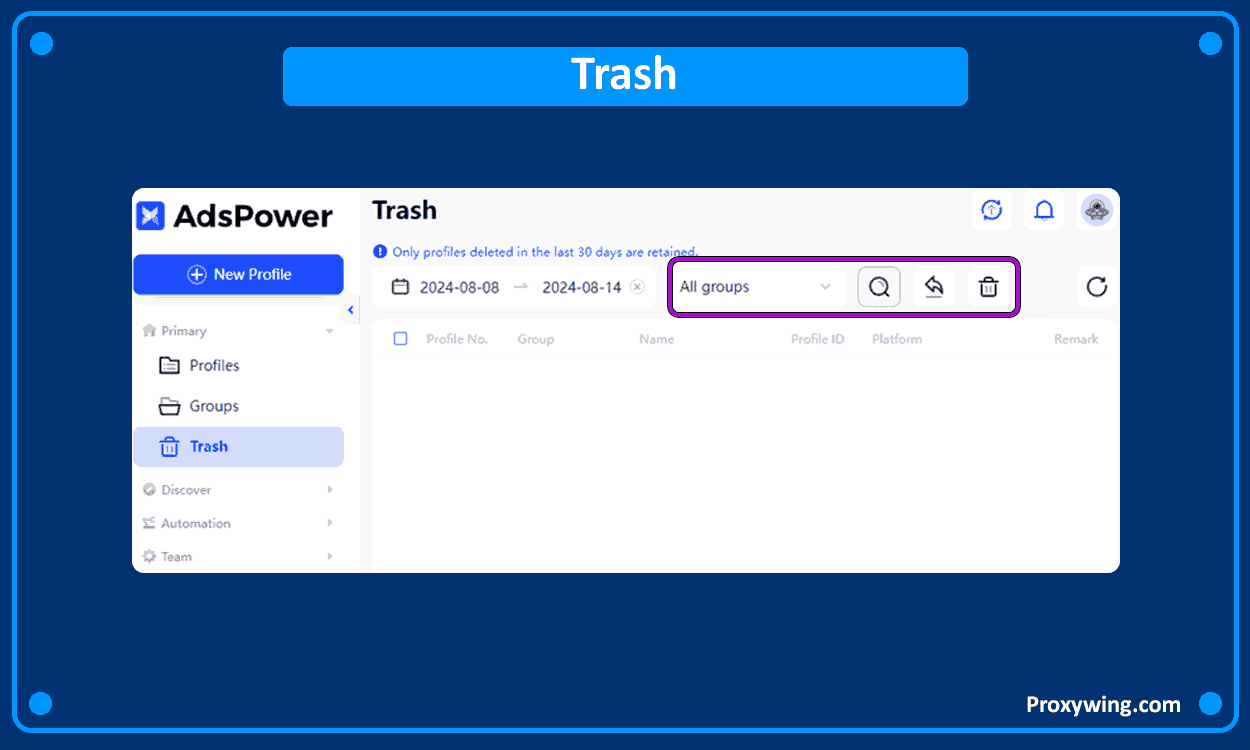Click the update sync icon
This screenshot has width=1250, height=750.
click(991, 210)
